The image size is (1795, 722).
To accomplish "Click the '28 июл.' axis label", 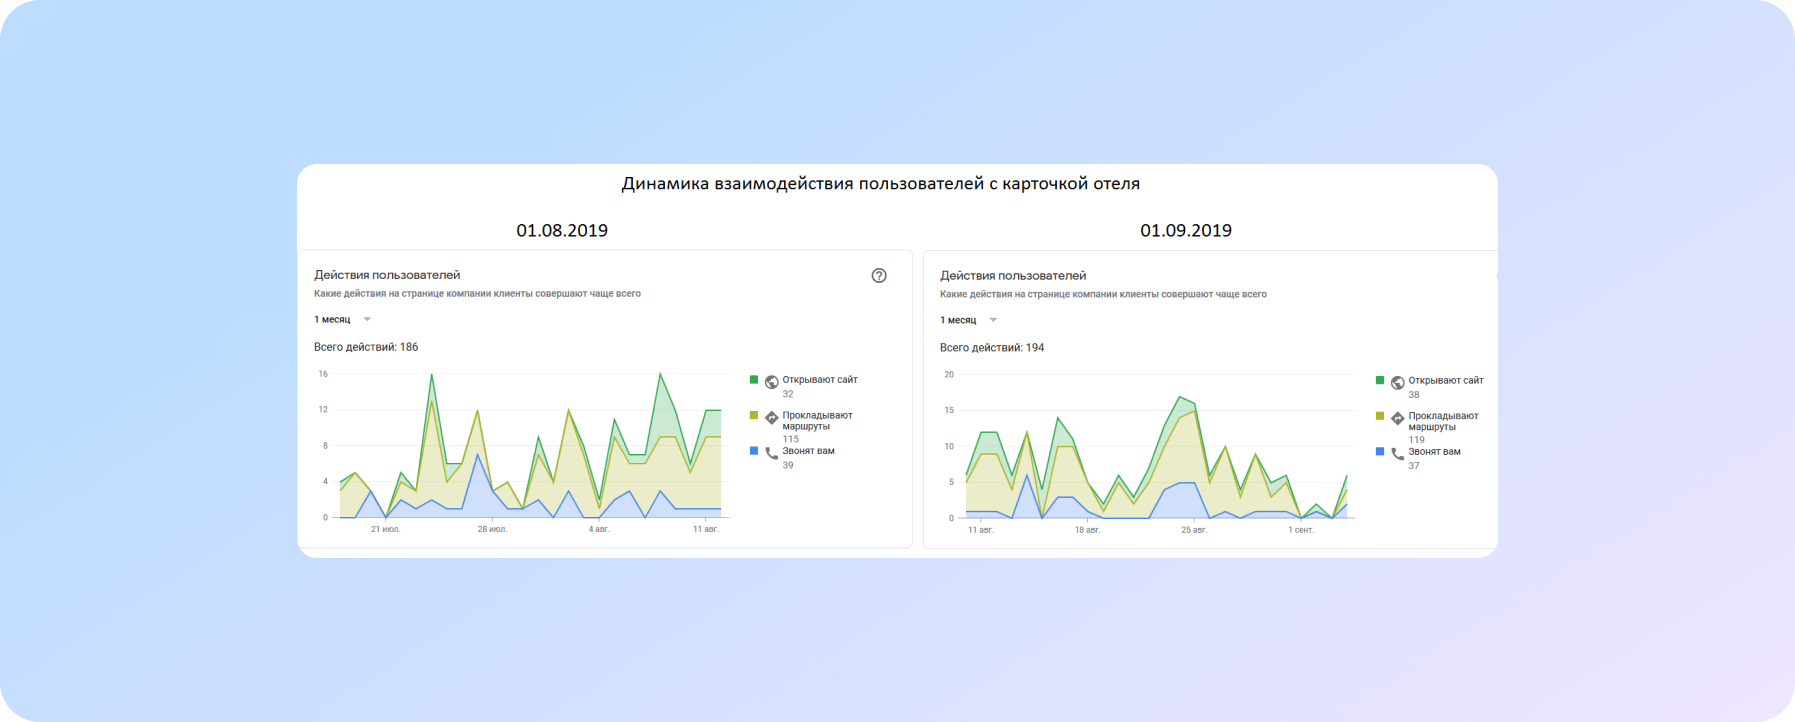I will [x=492, y=529].
